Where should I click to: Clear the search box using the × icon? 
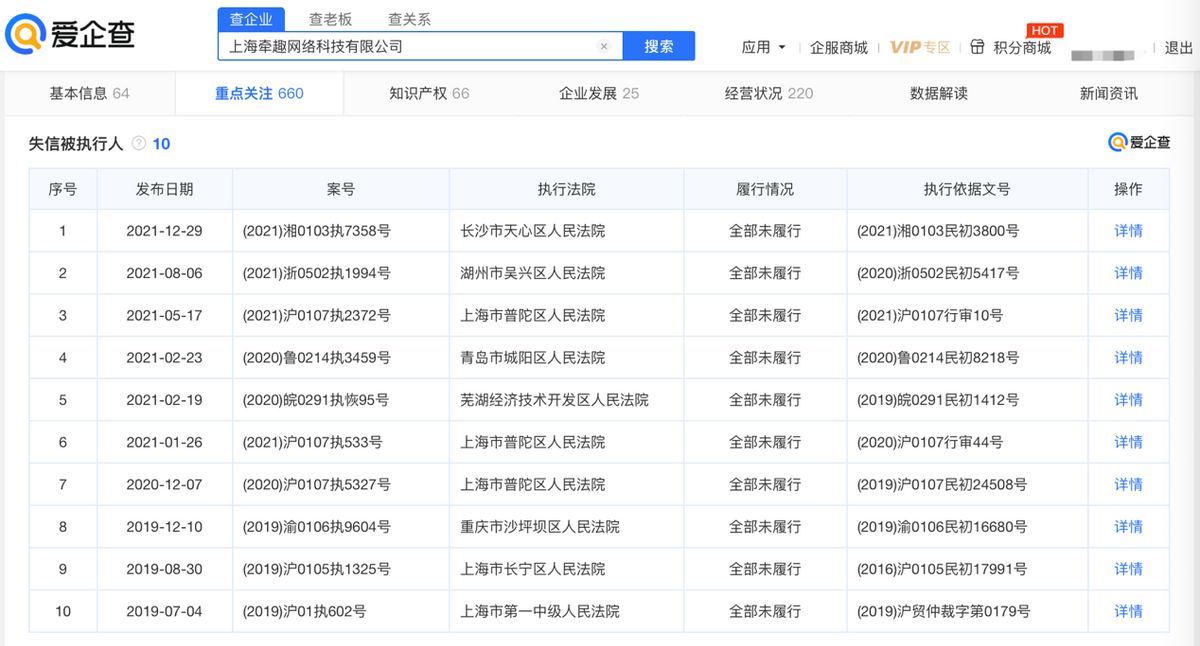pos(604,46)
